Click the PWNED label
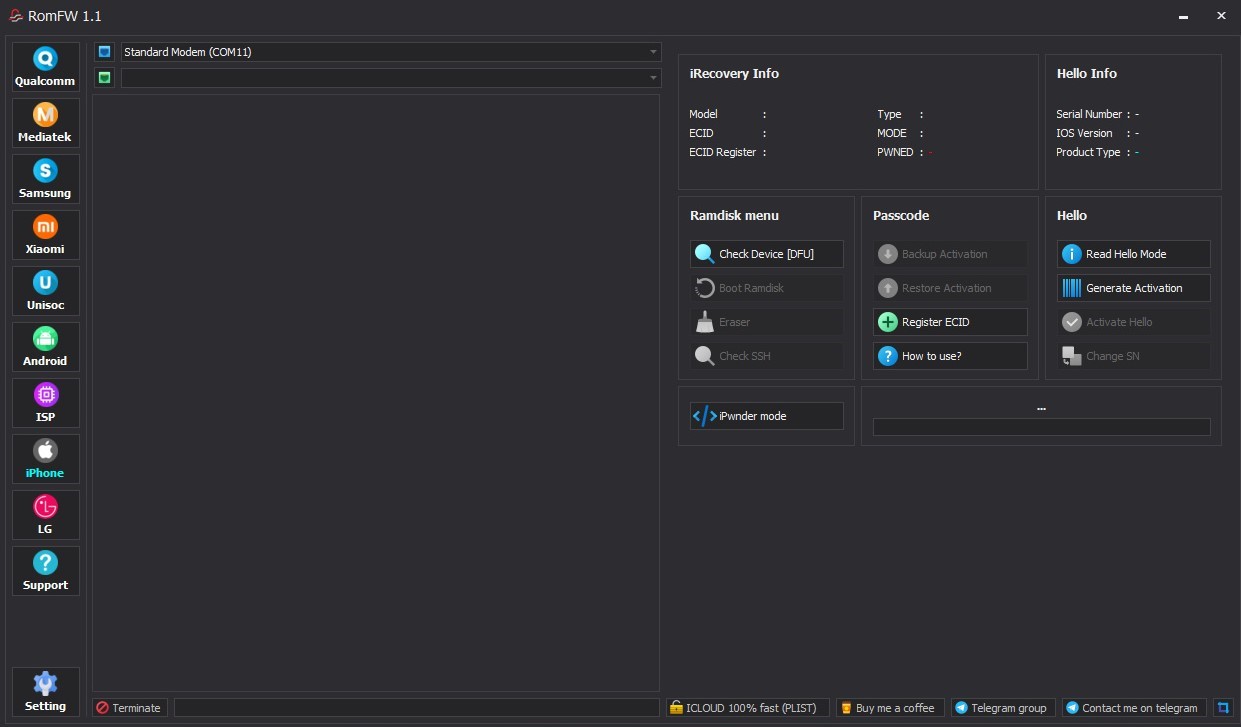1241x727 pixels. [x=895, y=152]
